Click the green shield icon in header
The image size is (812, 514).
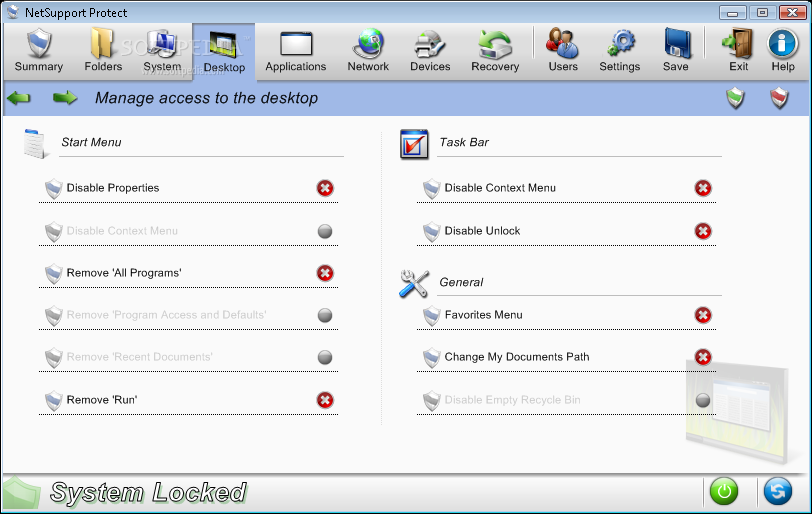[x=735, y=98]
